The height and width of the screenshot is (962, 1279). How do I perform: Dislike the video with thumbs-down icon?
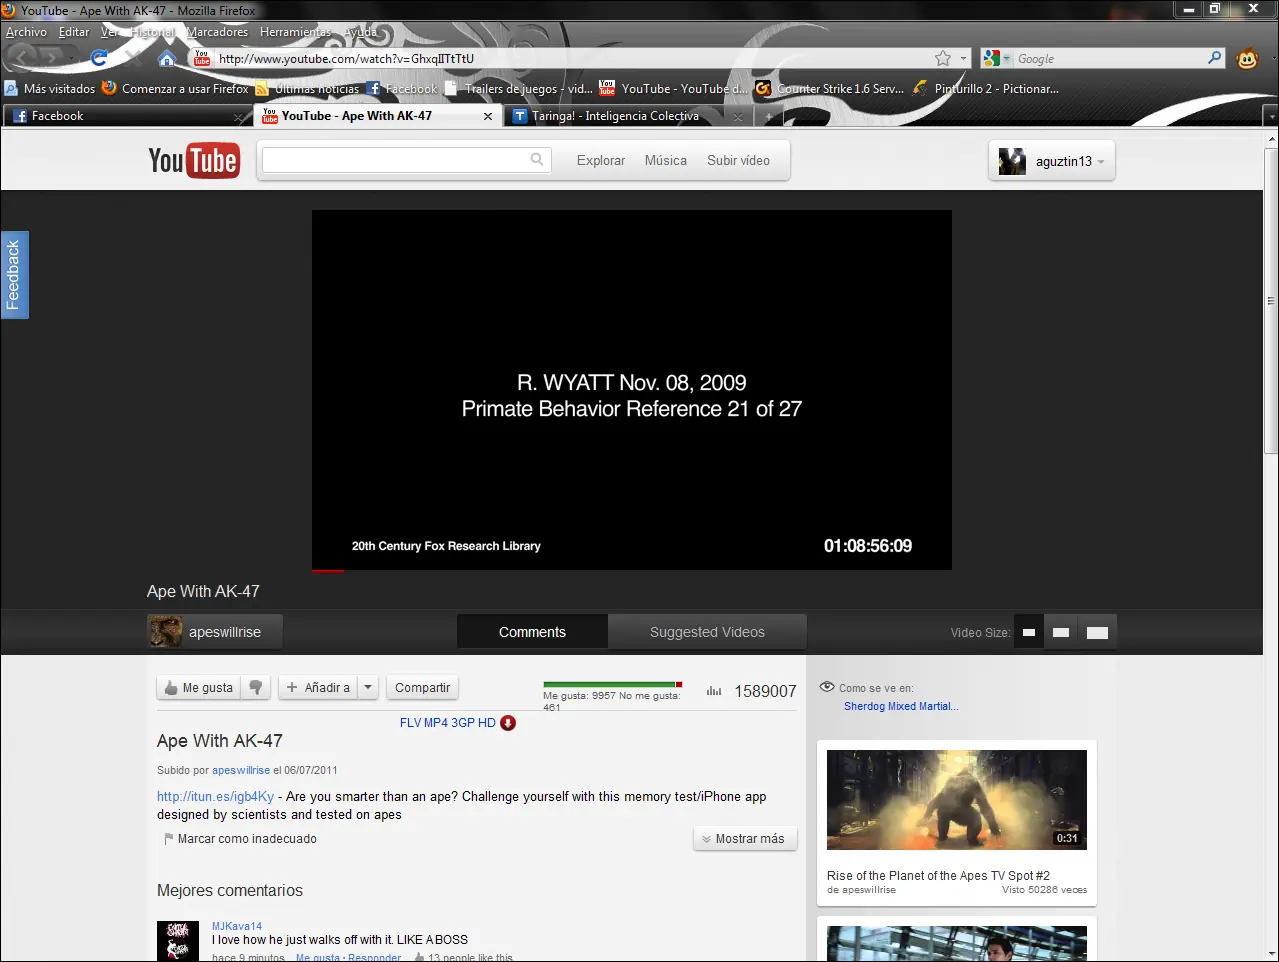[x=256, y=687]
